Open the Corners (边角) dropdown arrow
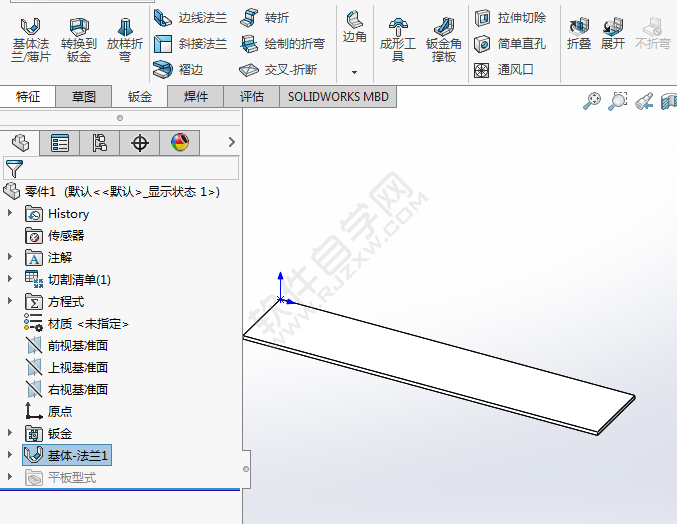This screenshot has width=677, height=524. 354,72
